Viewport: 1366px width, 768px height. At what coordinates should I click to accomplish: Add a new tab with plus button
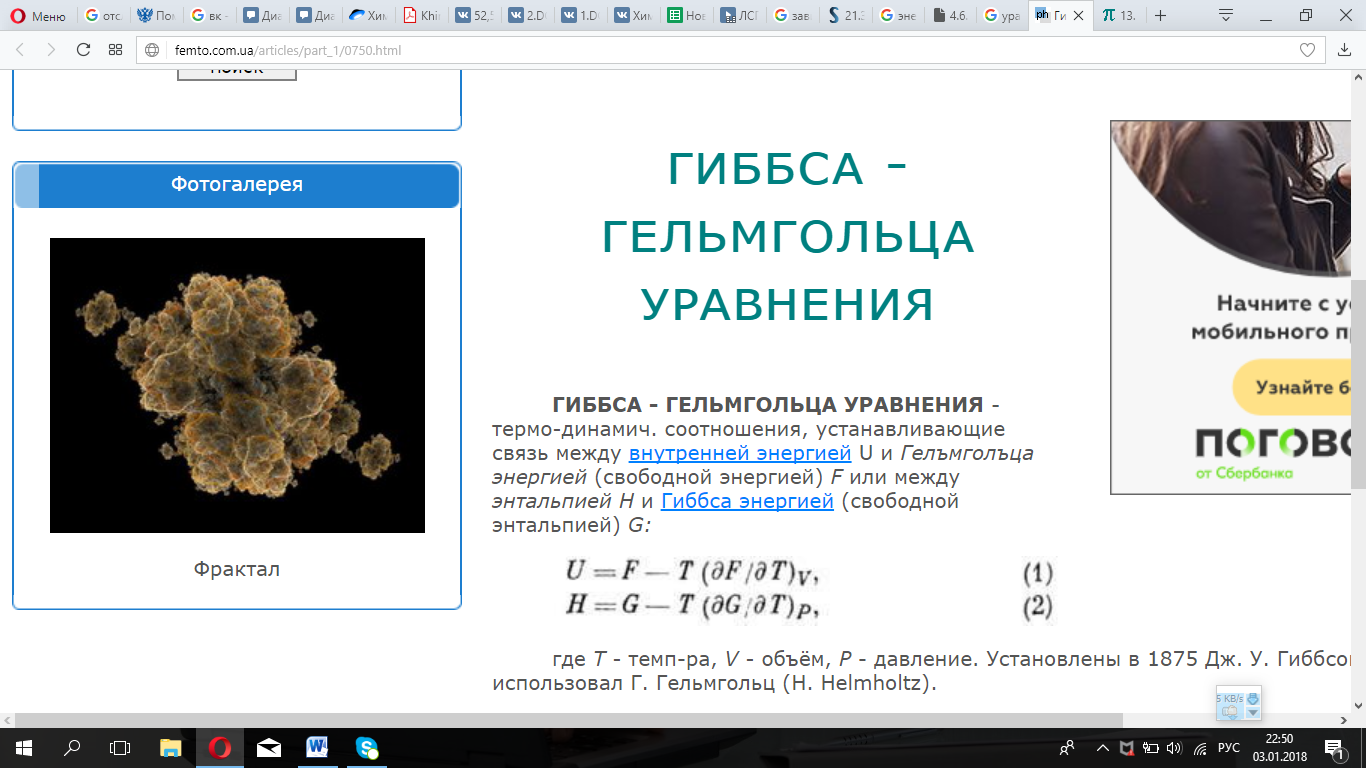pyautogui.click(x=1160, y=16)
